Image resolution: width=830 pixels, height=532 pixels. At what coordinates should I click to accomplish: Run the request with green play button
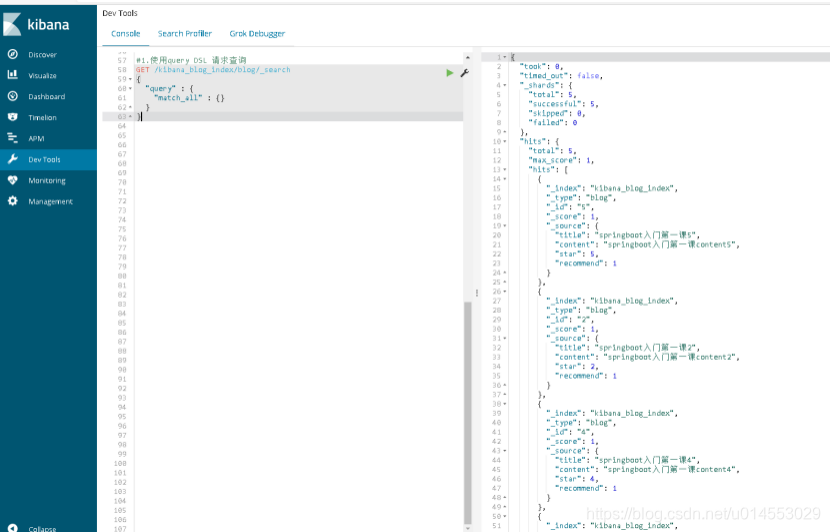pyautogui.click(x=449, y=73)
